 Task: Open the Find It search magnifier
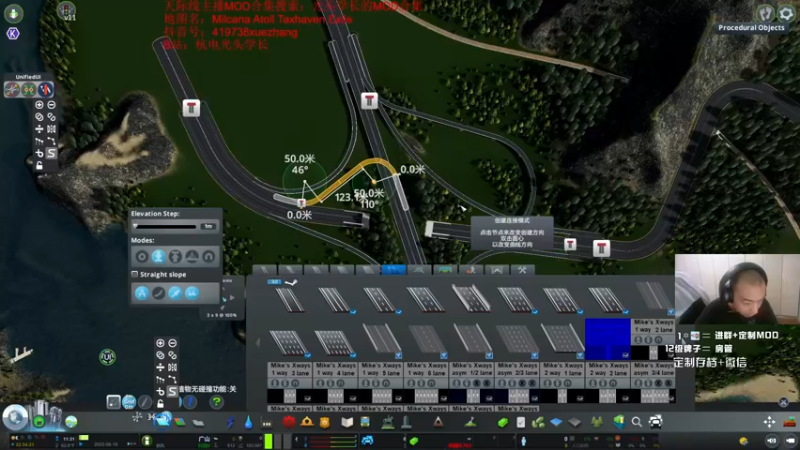[x=636, y=422]
